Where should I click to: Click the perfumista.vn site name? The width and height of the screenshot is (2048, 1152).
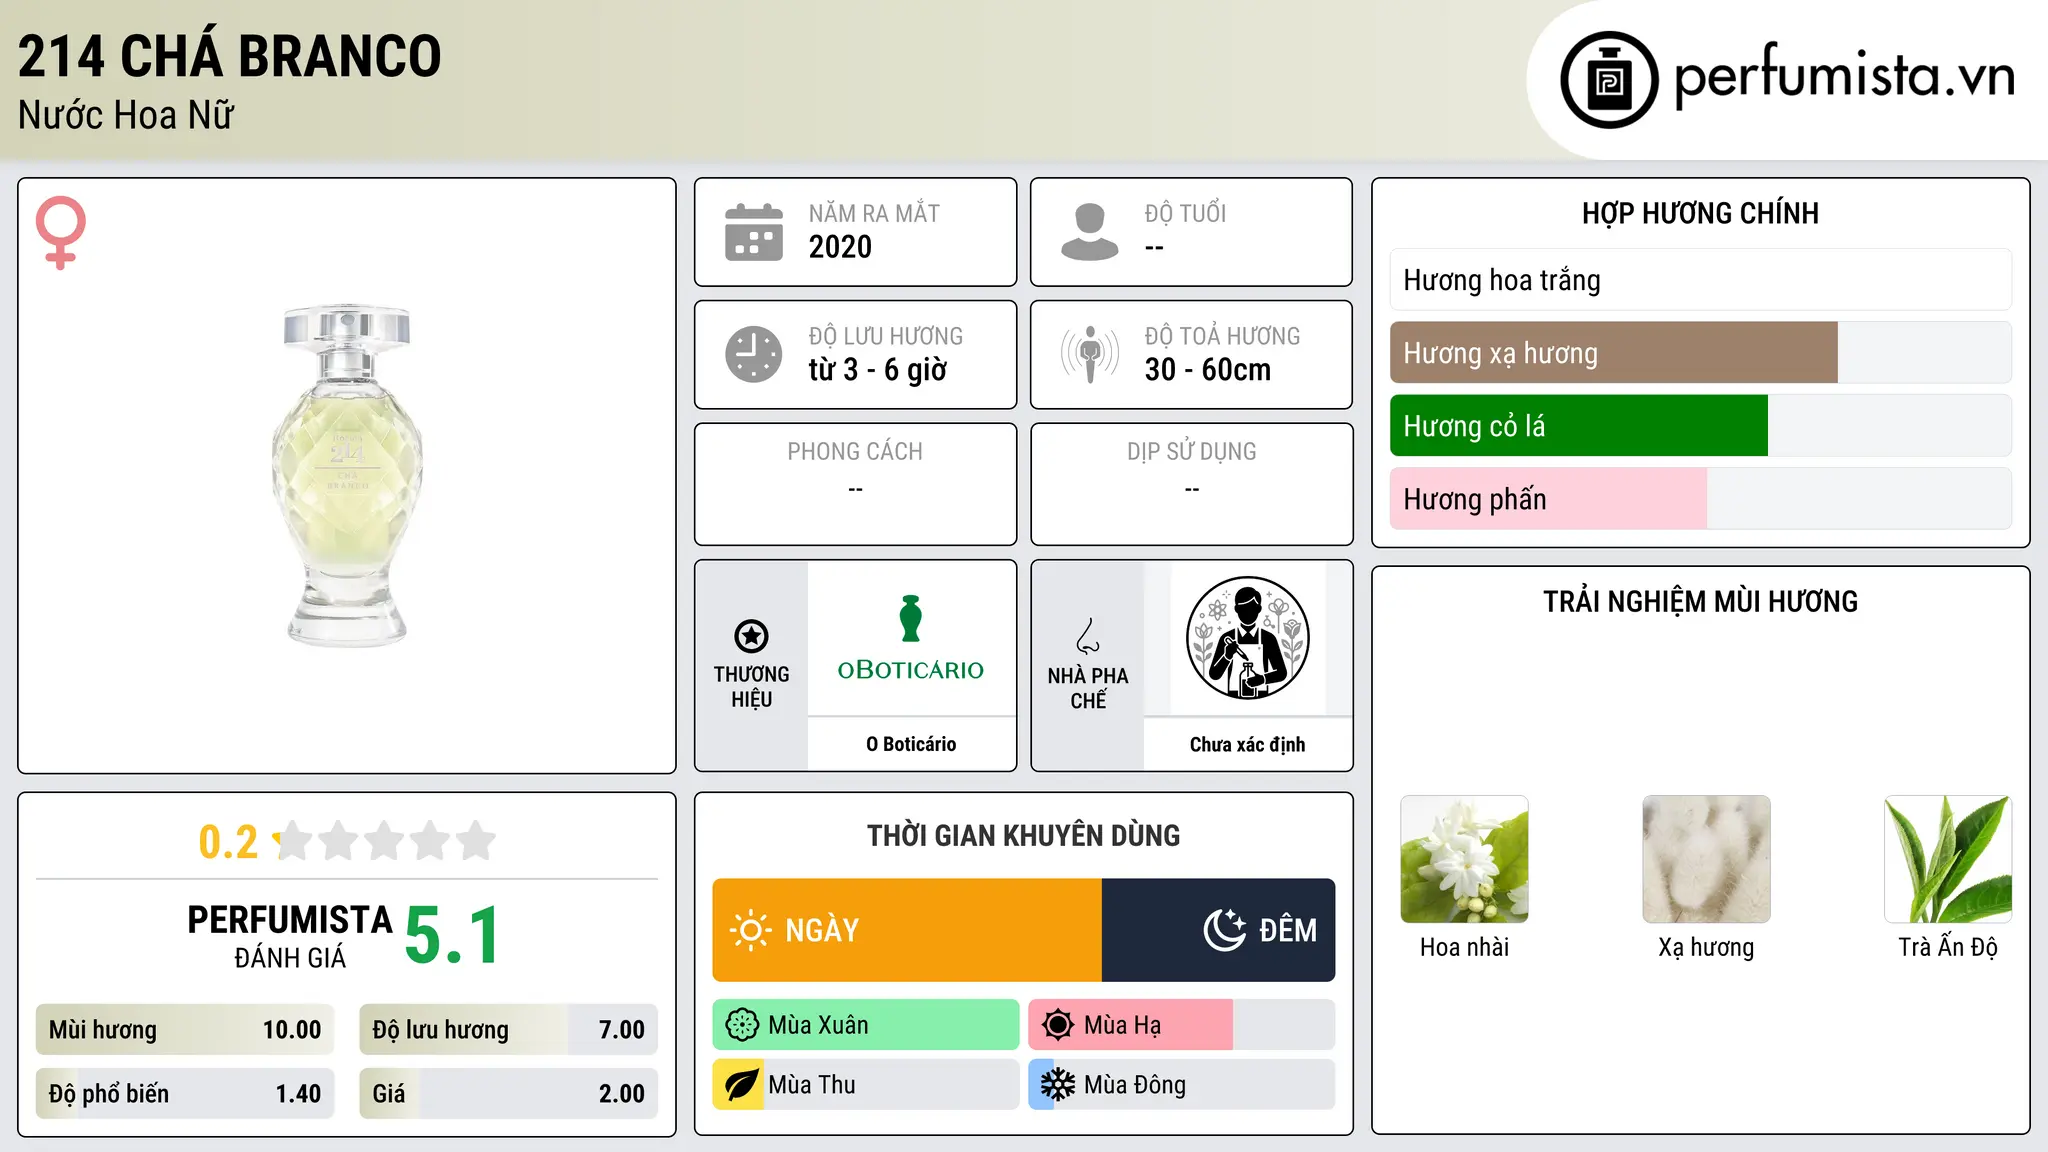click(x=1844, y=76)
